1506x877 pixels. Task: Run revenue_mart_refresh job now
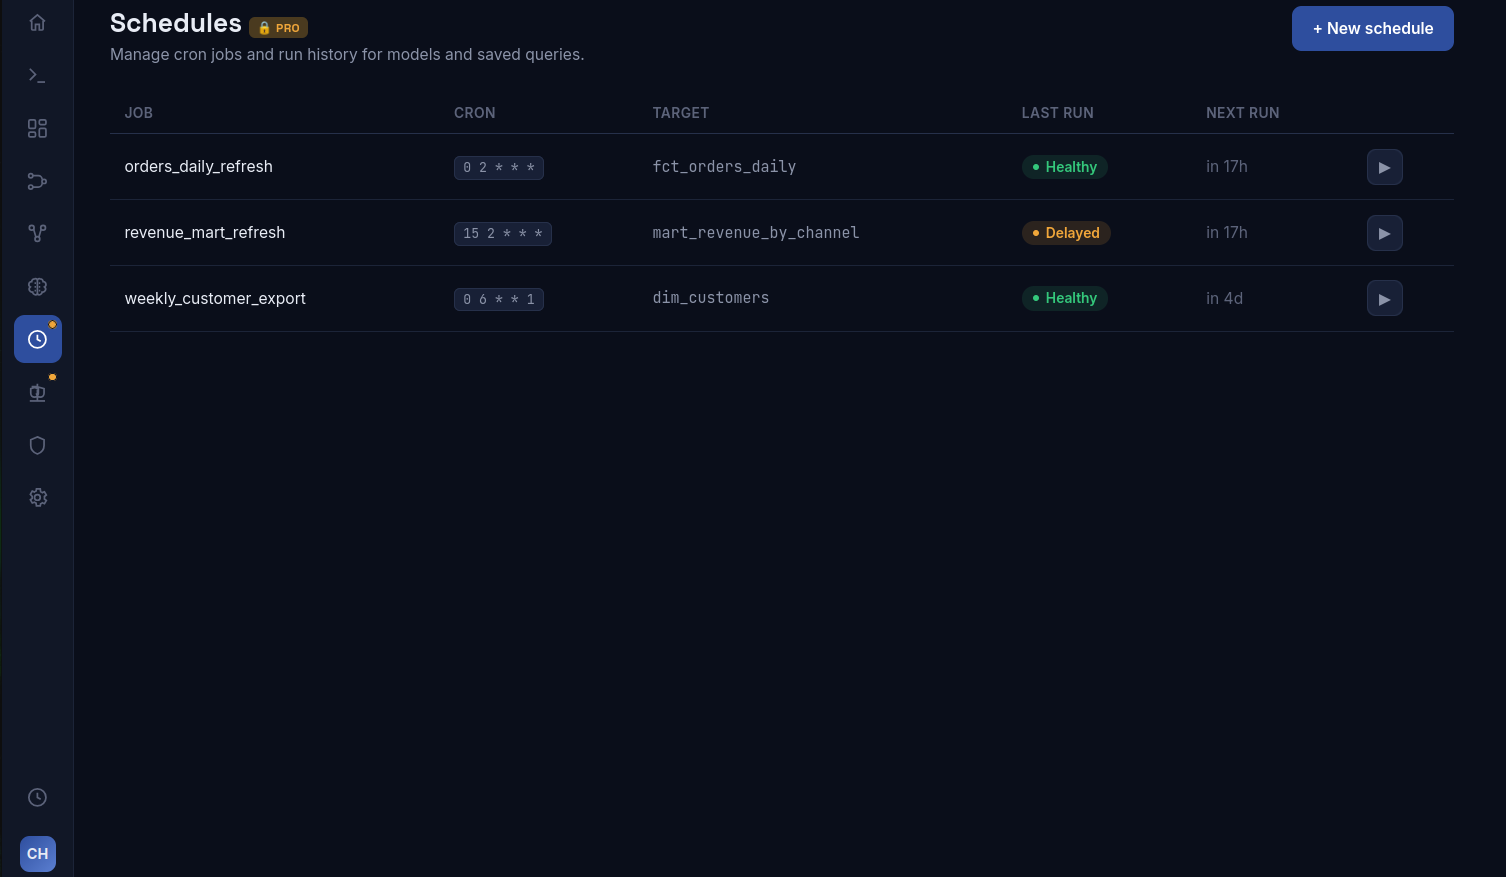(x=1384, y=233)
